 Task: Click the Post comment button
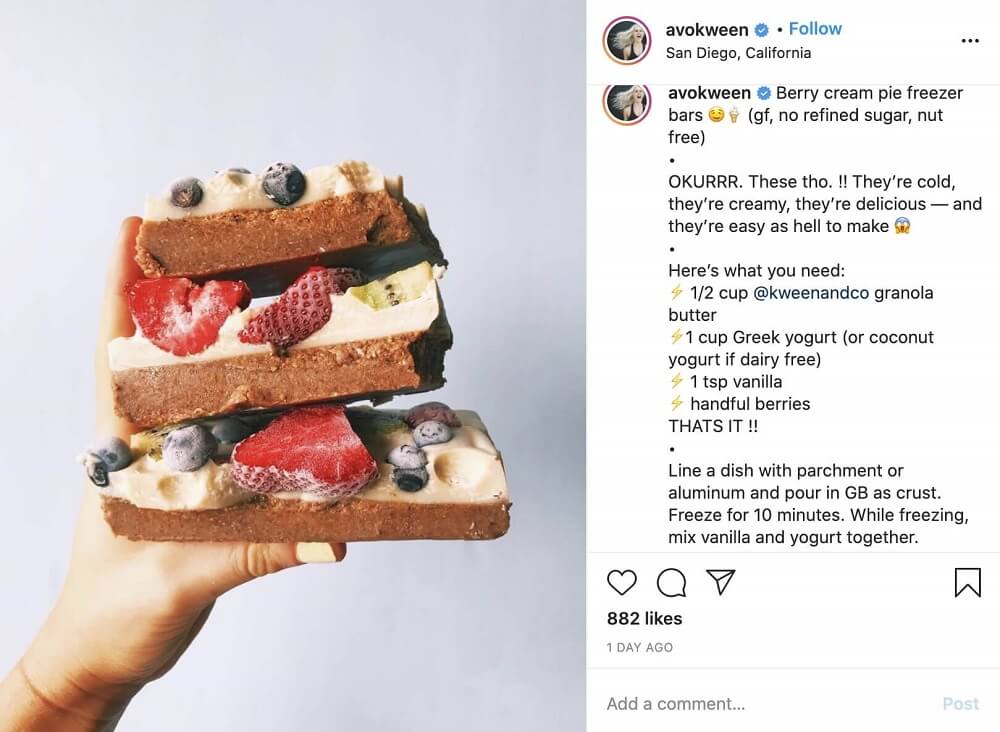(x=960, y=703)
